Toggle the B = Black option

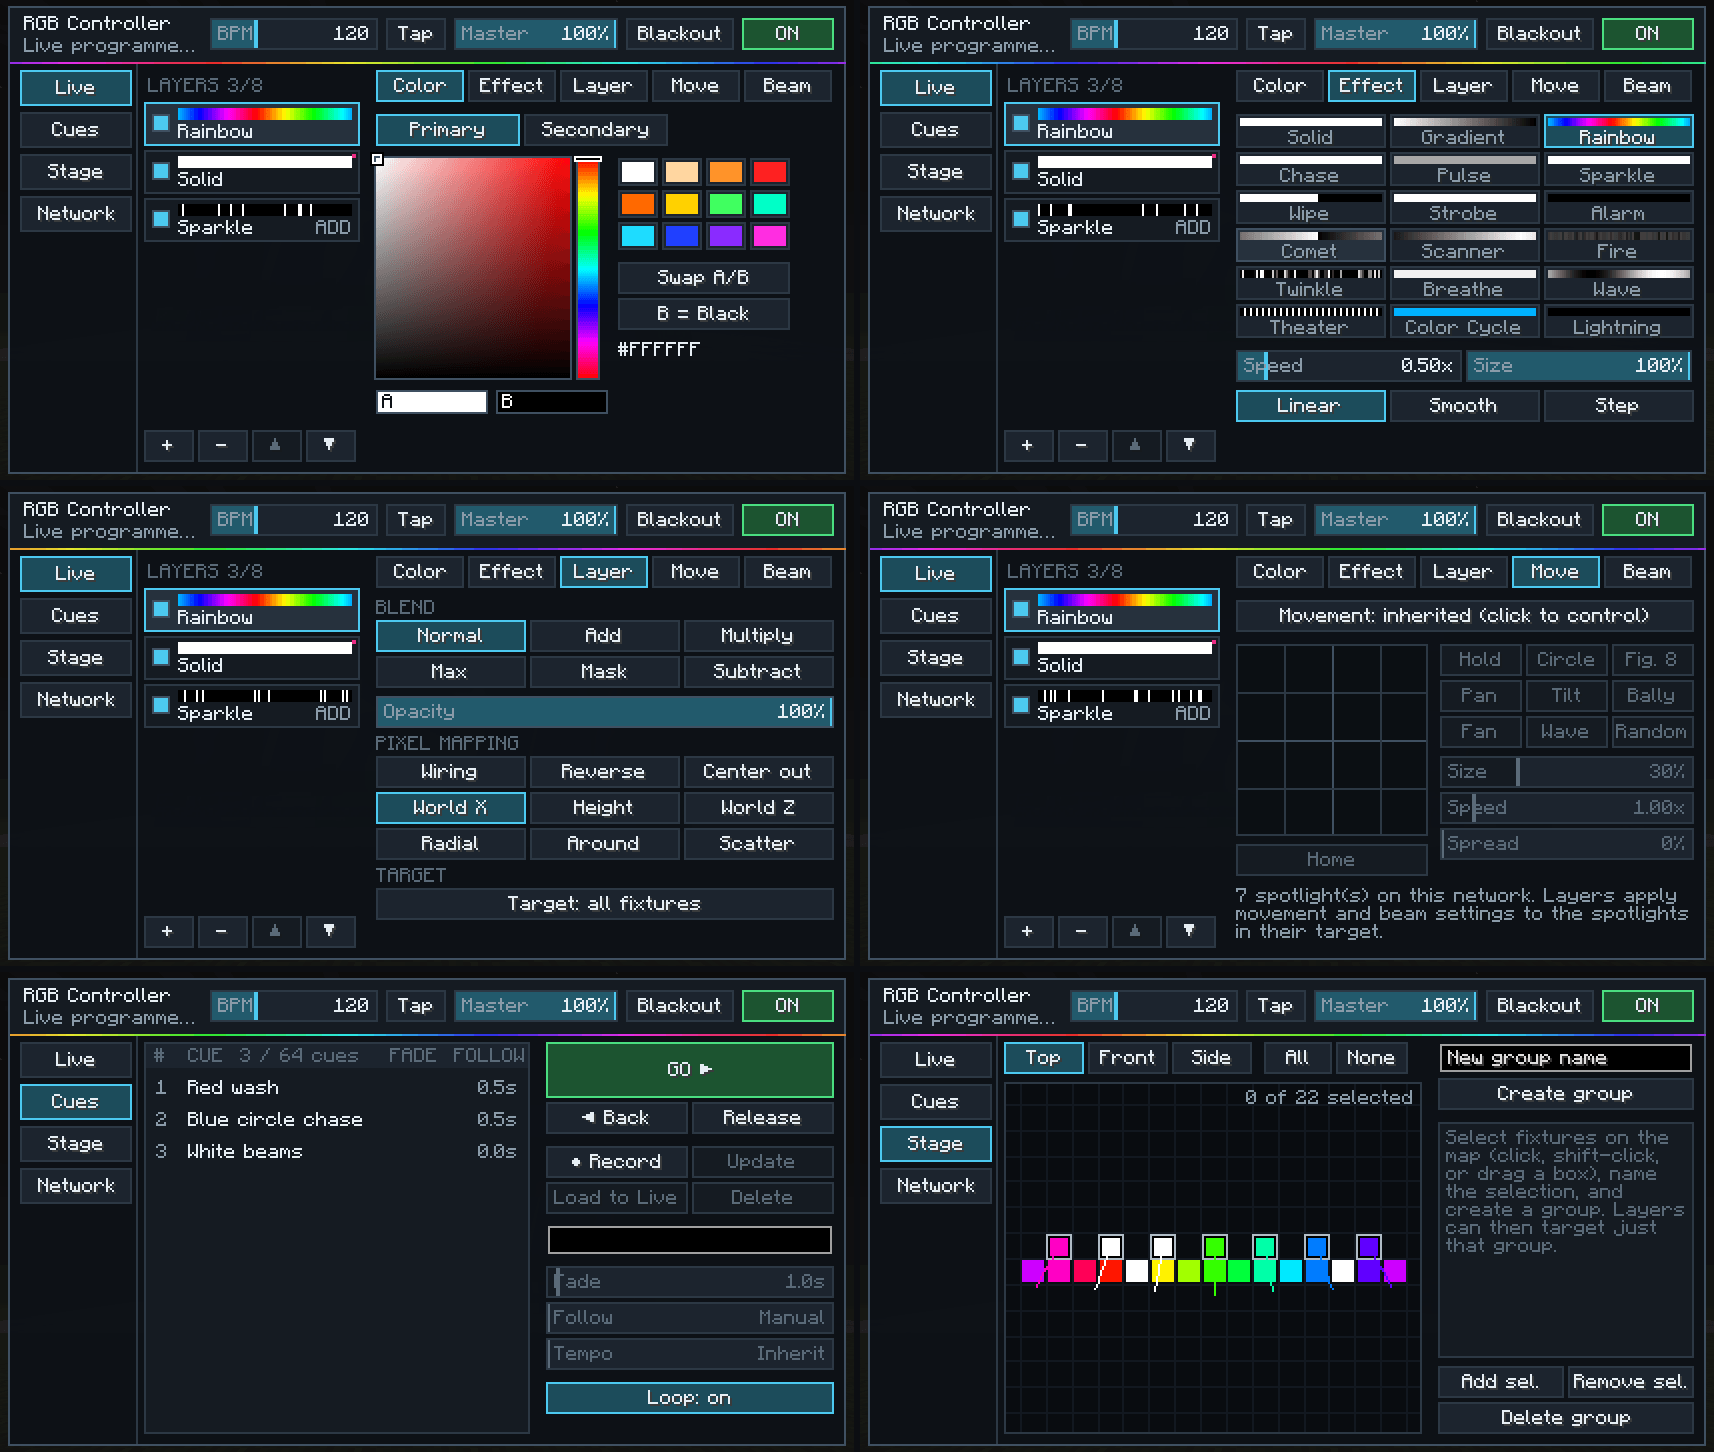(x=703, y=313)
